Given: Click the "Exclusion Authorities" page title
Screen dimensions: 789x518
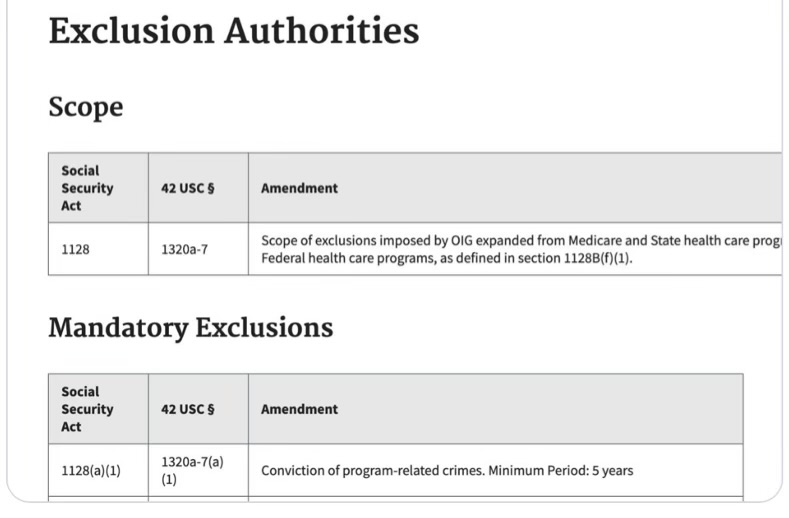Looking at the screenshot, I should click(233, 31).
